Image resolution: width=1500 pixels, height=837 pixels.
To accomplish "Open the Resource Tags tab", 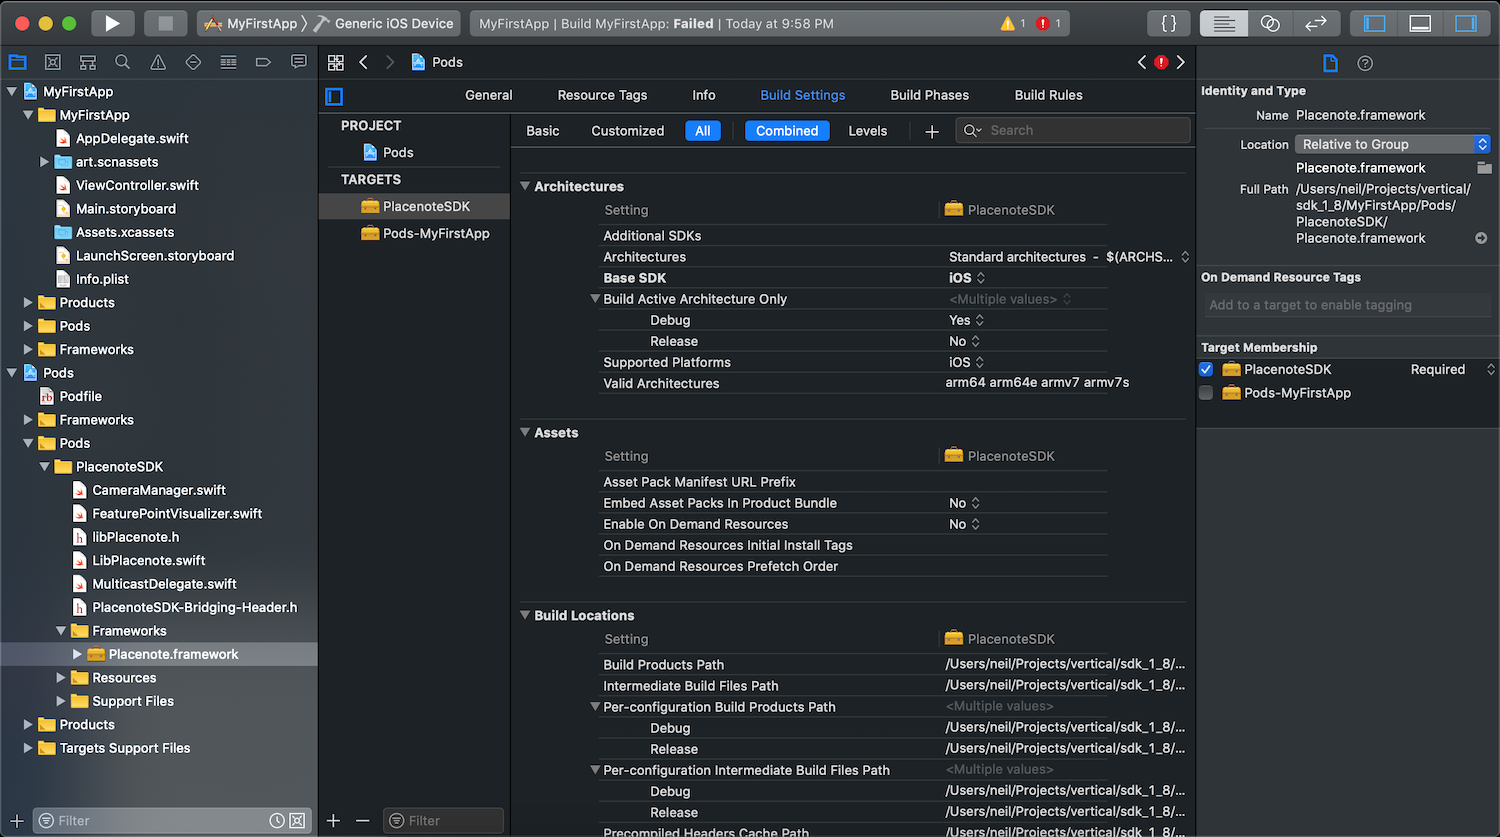I will pyautogui.click(x=602, y=95).
